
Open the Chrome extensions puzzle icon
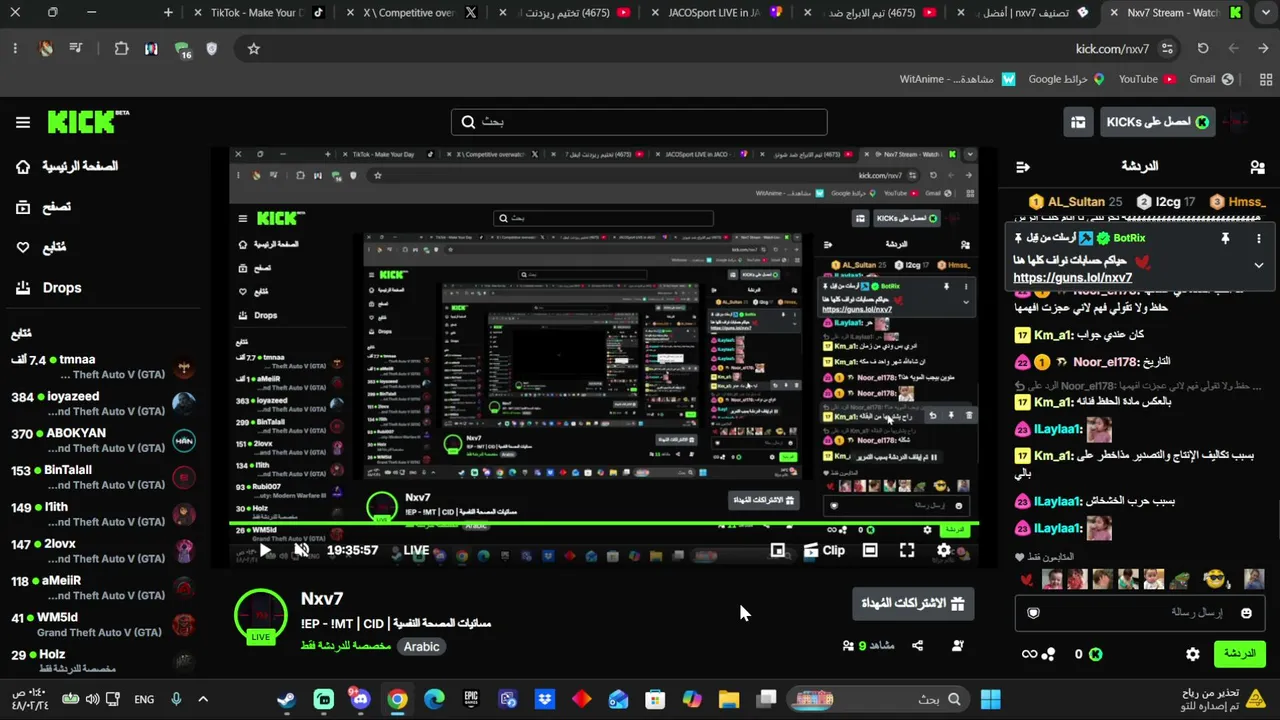click(121, 48)
